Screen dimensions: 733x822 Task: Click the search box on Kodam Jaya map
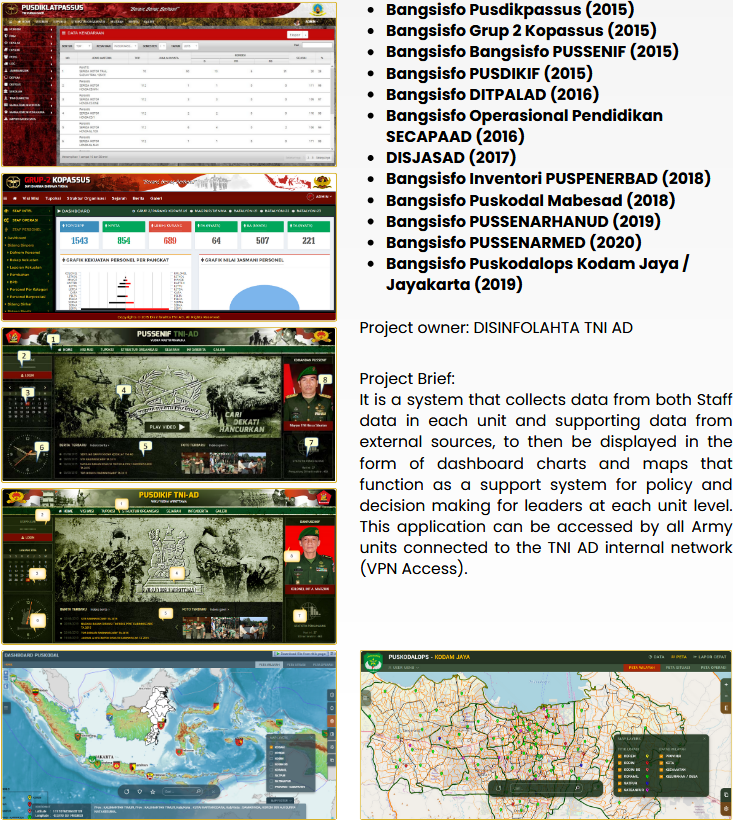546,788
